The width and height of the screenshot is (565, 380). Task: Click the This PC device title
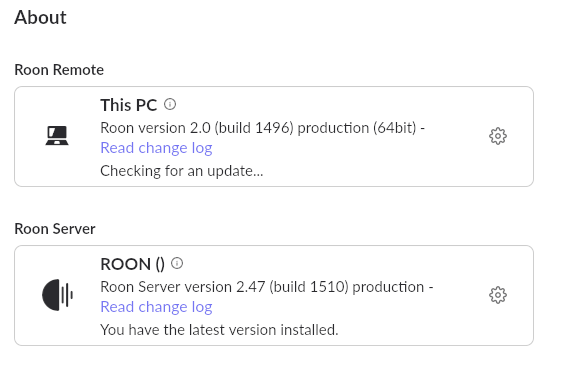tap(129, 105)
